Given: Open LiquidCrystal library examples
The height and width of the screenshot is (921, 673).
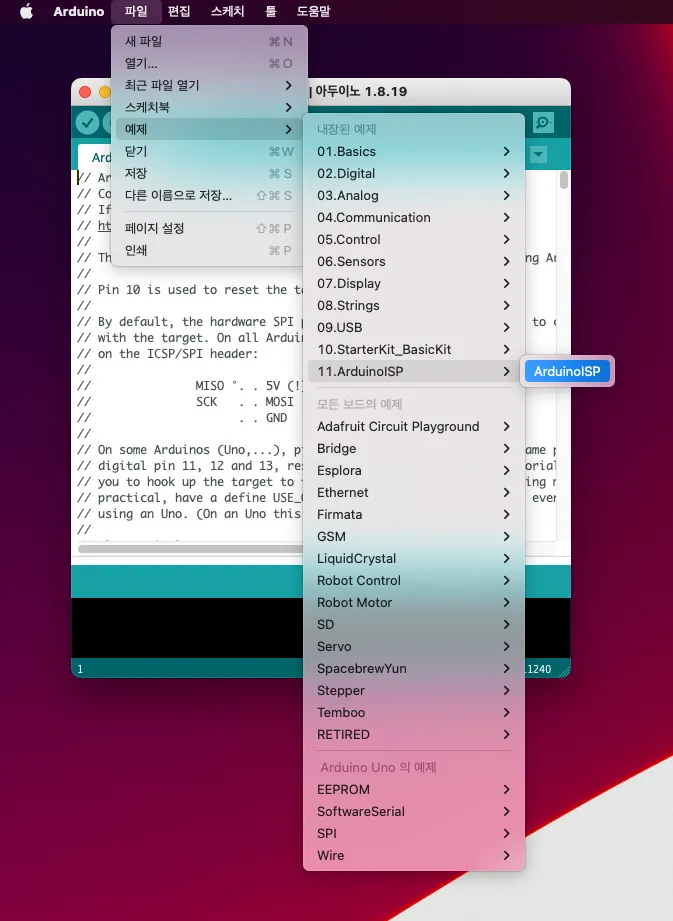Looking at the screenshot, I should point(413,559).
